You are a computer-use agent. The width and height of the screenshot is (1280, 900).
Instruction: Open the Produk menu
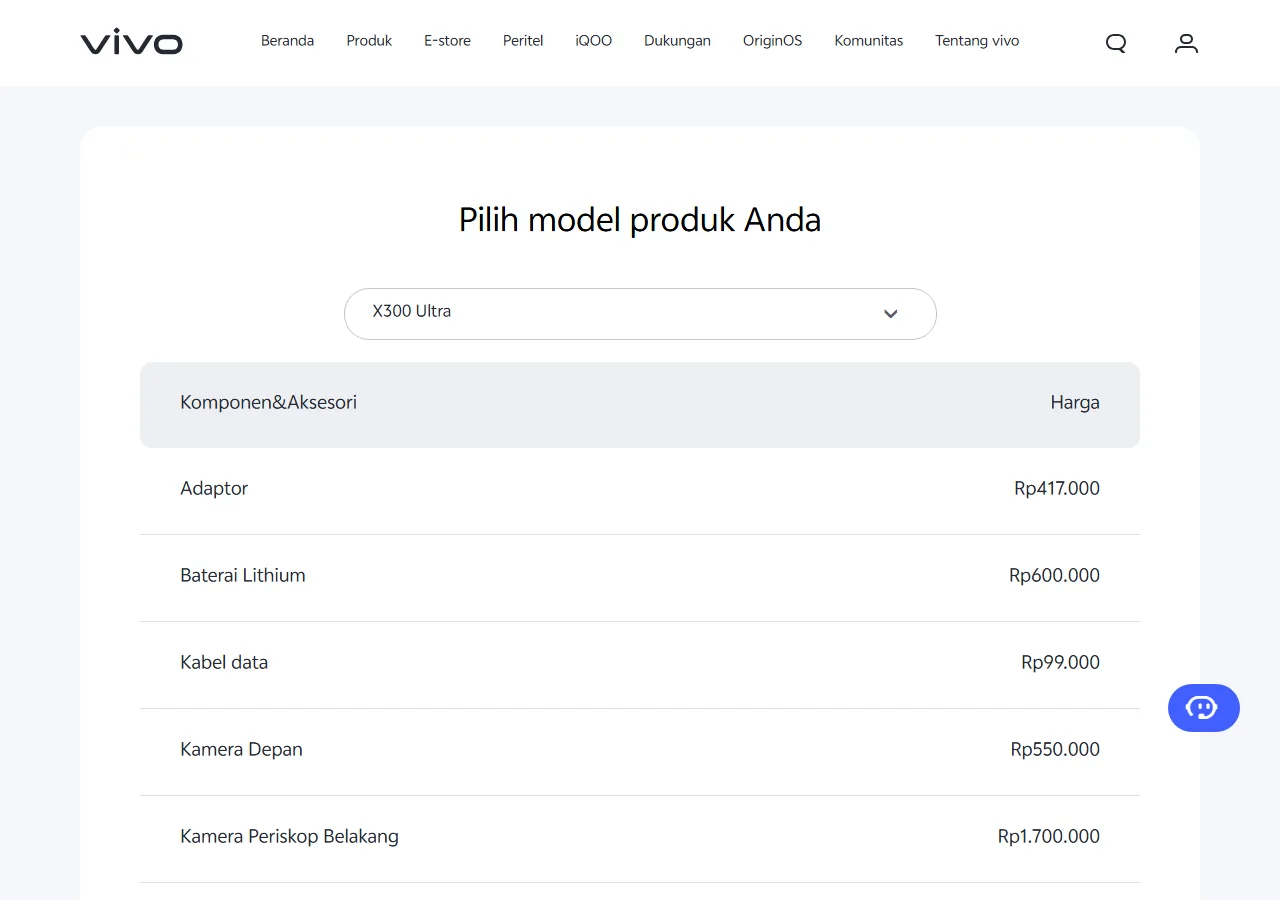(x=369, y=41)
